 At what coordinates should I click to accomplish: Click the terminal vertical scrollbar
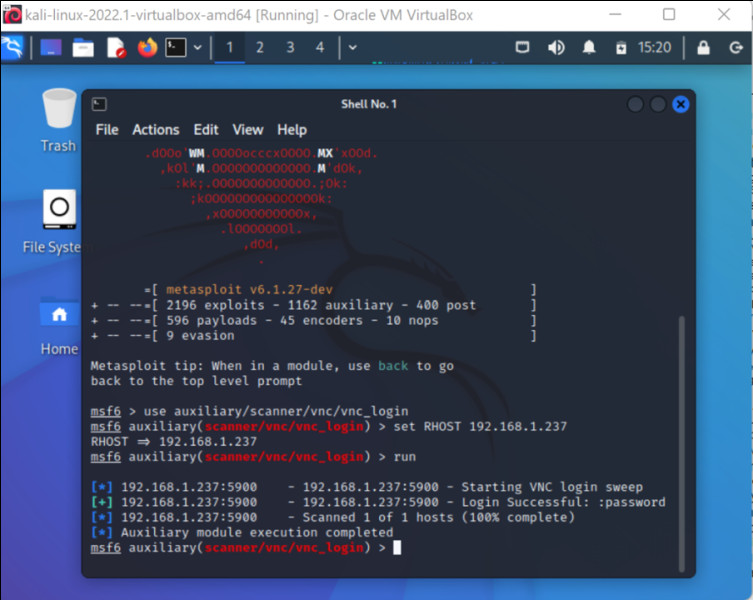pyautogui.click(x=681, y=443)
